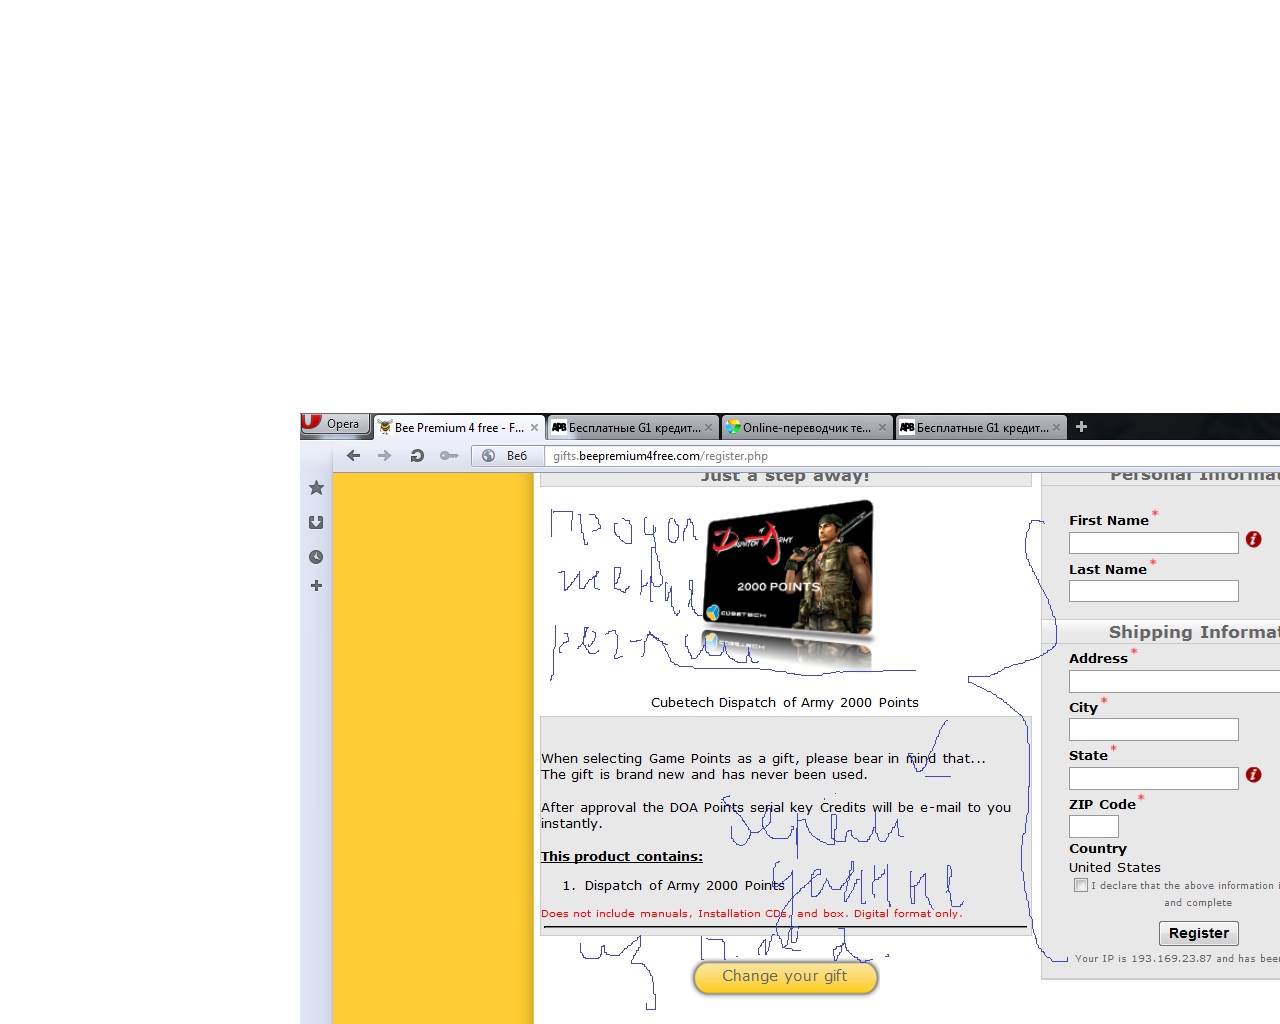Click the 'This product contains:' heading
Screen dimensions: 1280x1024
(x=622, y=857)
